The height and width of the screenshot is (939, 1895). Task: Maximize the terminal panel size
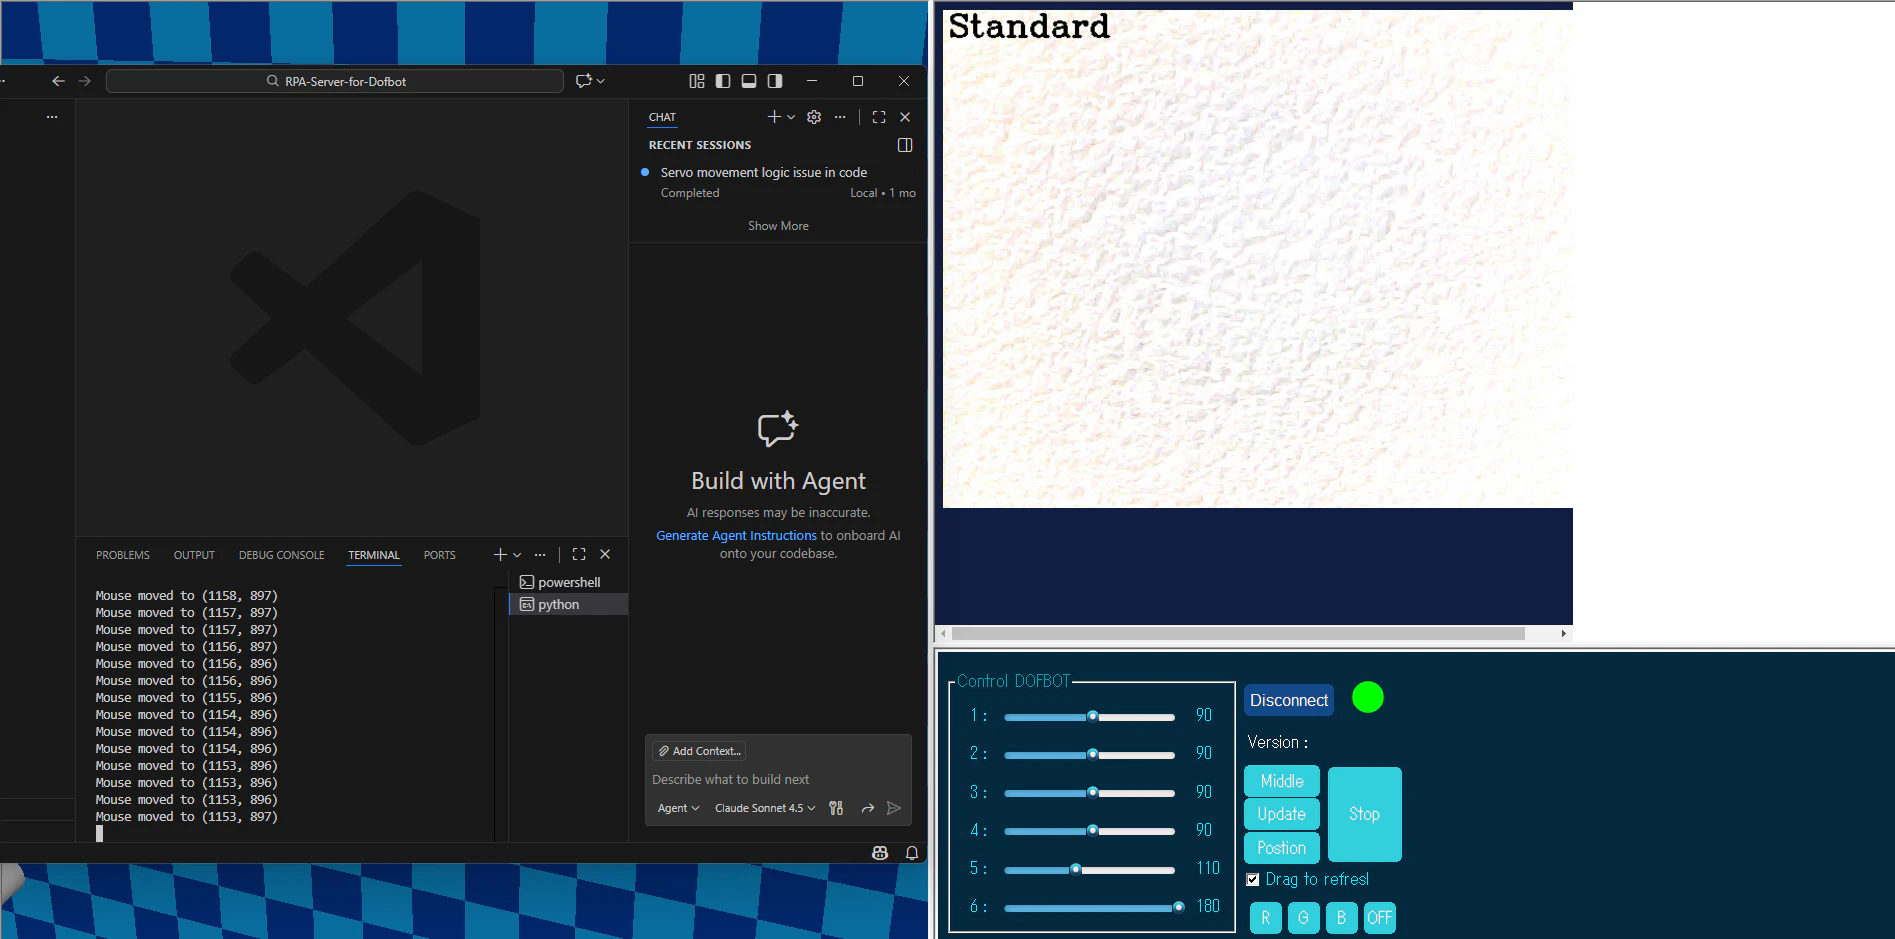[579, 554]
